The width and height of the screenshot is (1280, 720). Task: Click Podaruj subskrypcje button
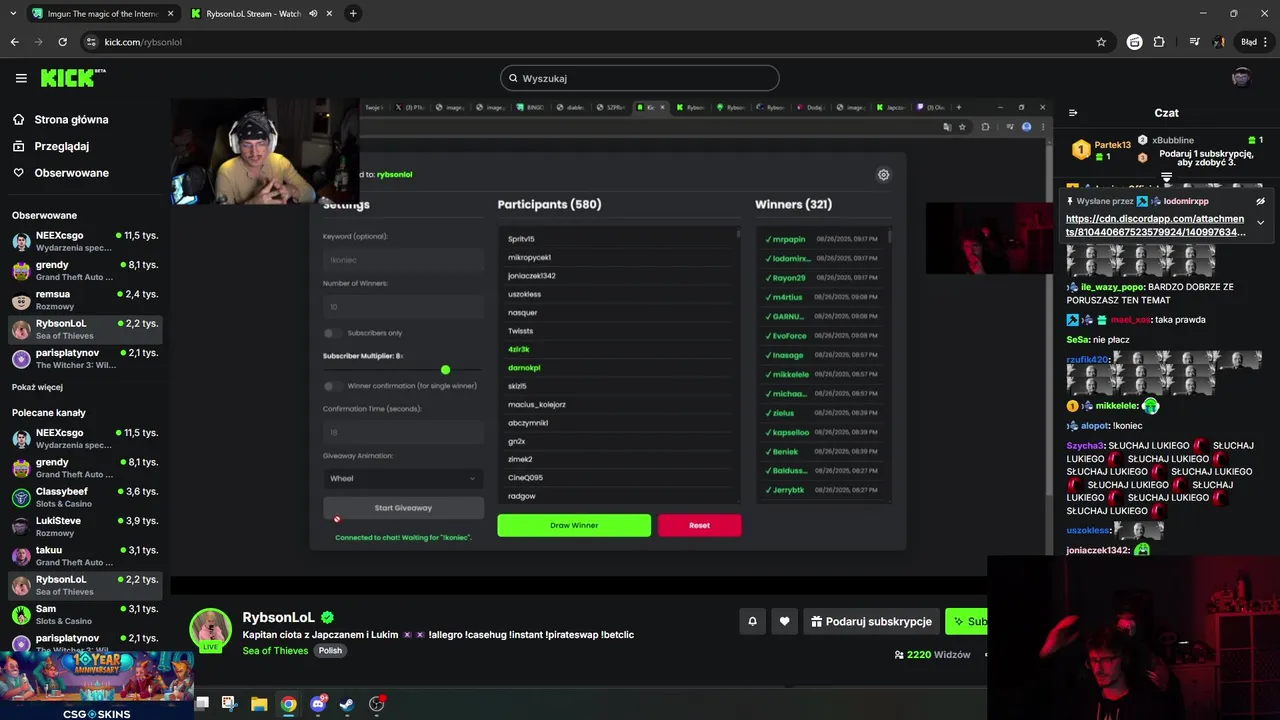tap(871, 621)
